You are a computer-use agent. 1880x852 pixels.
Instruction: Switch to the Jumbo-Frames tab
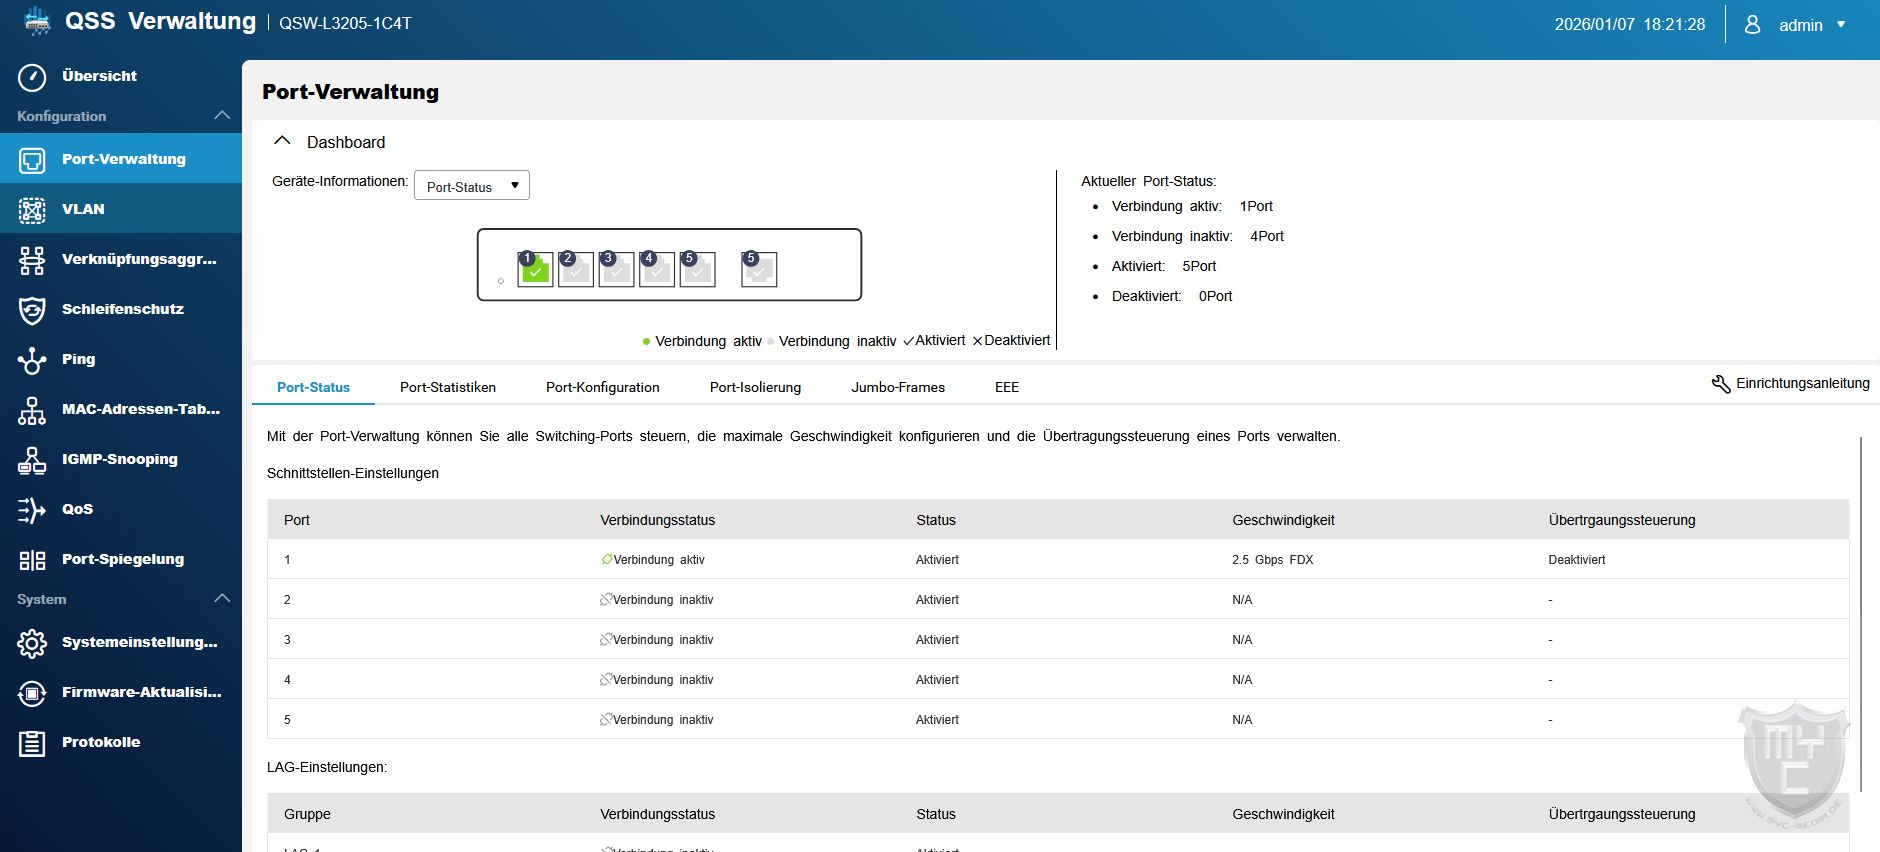coord(897,387)
